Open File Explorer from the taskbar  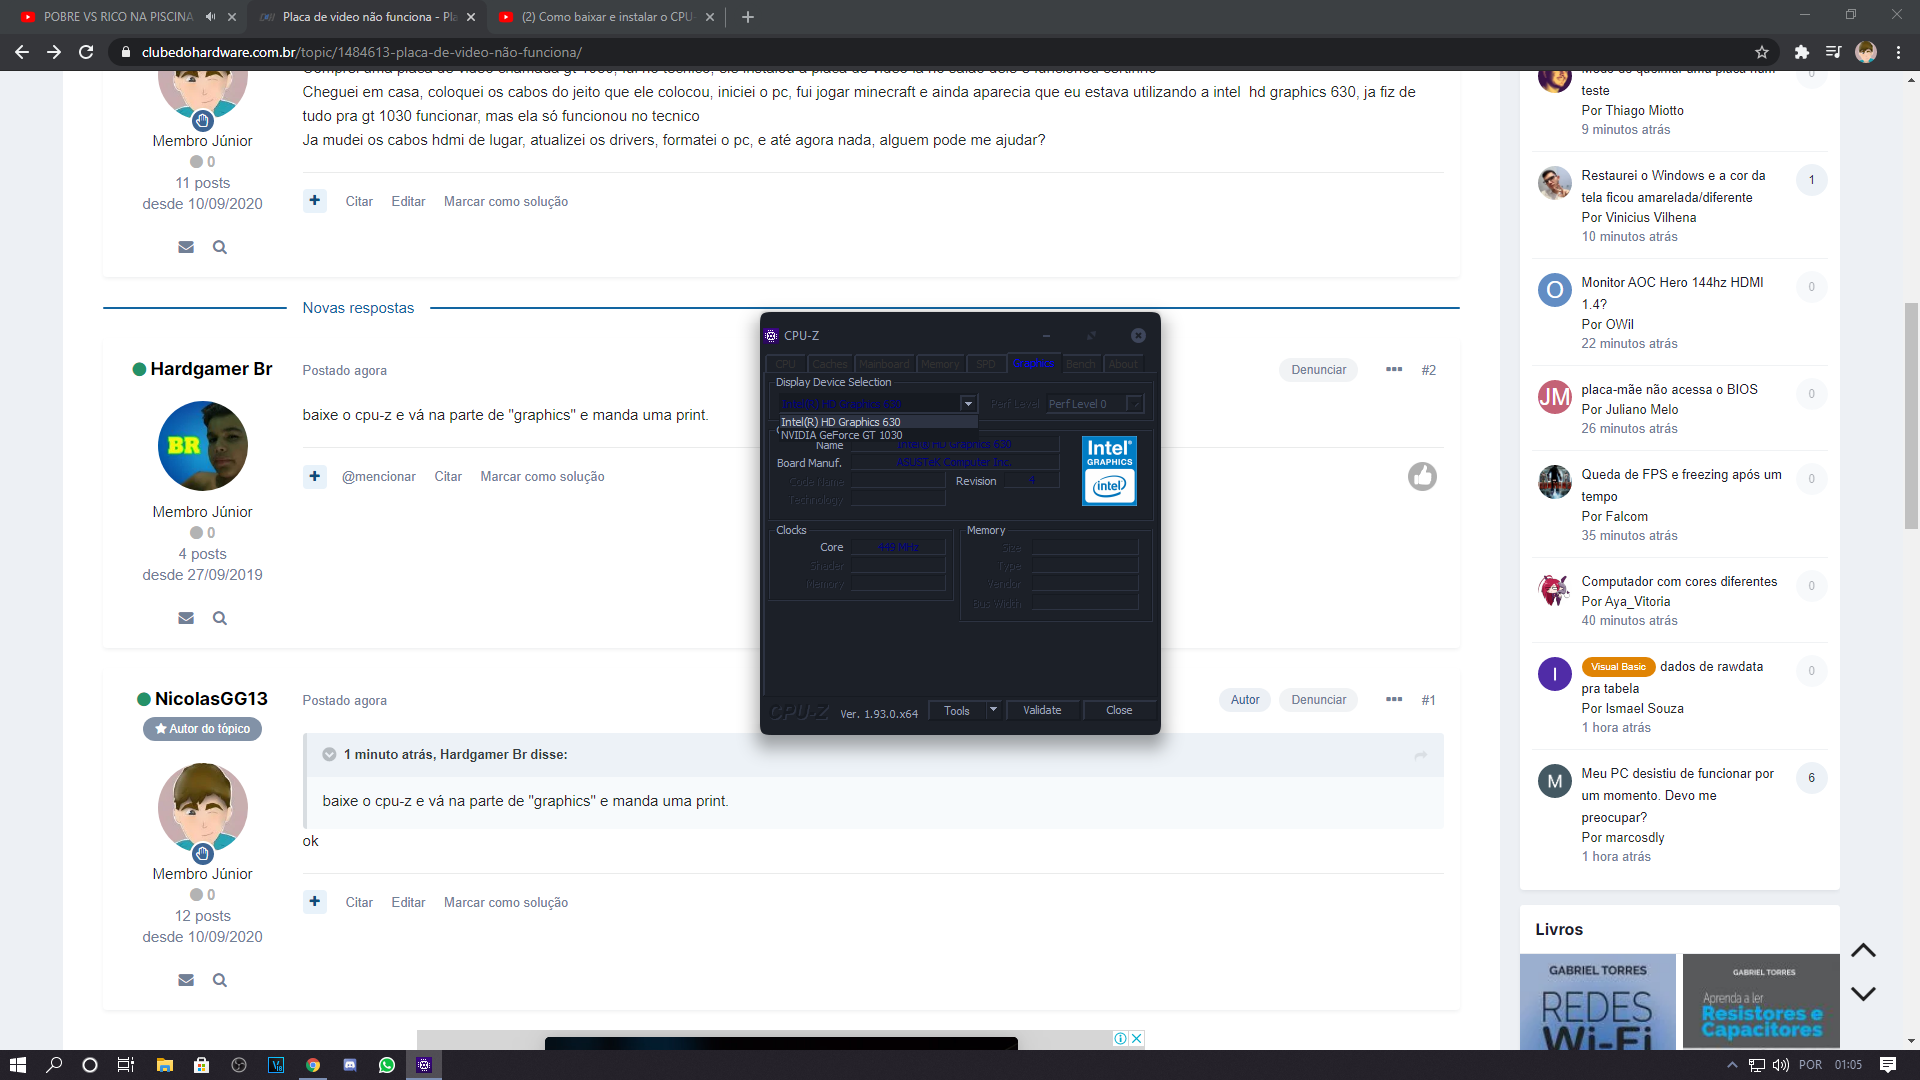165,1065
